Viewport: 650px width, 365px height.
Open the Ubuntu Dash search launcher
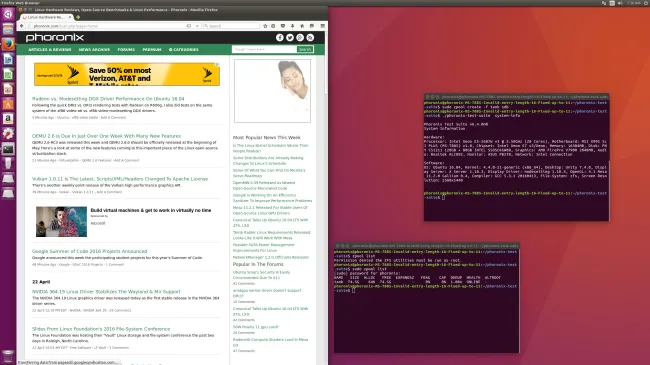point(8,14)
